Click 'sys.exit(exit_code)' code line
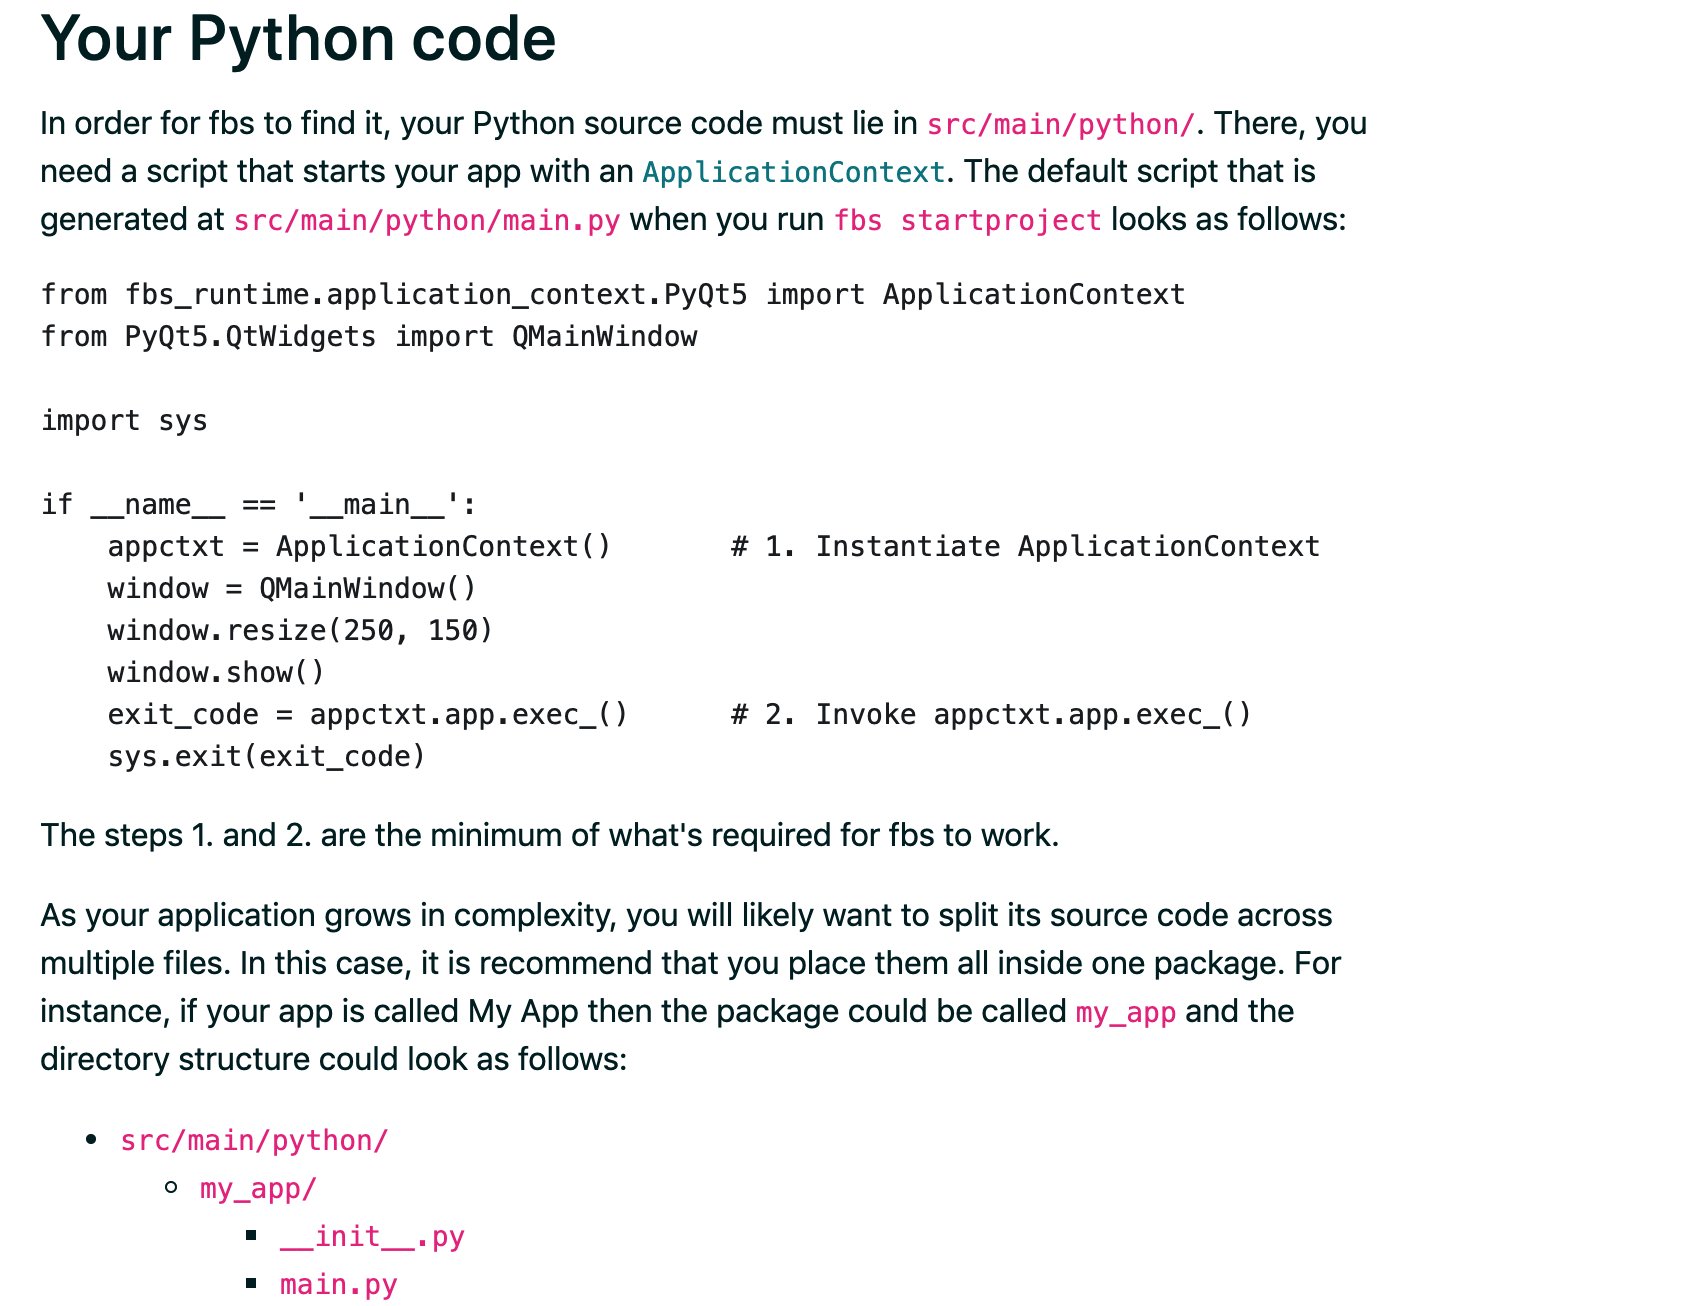1700x1306 pixels. (267, 756)
